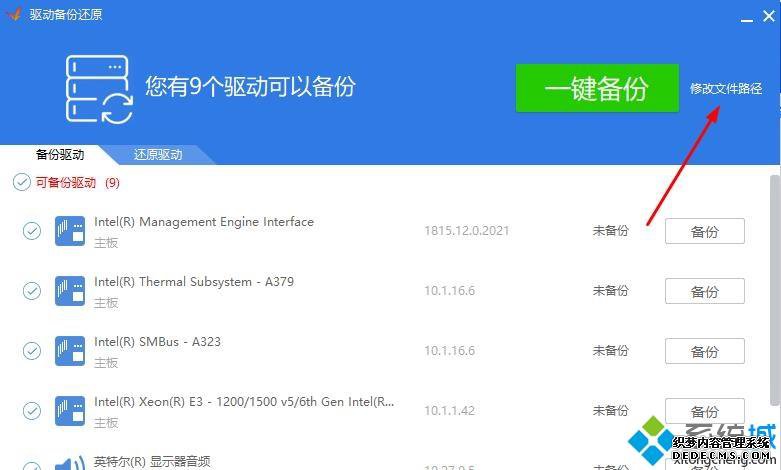
Task: Click driver name 英特尔(R) 显示器音频
Action: coord(152,462)
